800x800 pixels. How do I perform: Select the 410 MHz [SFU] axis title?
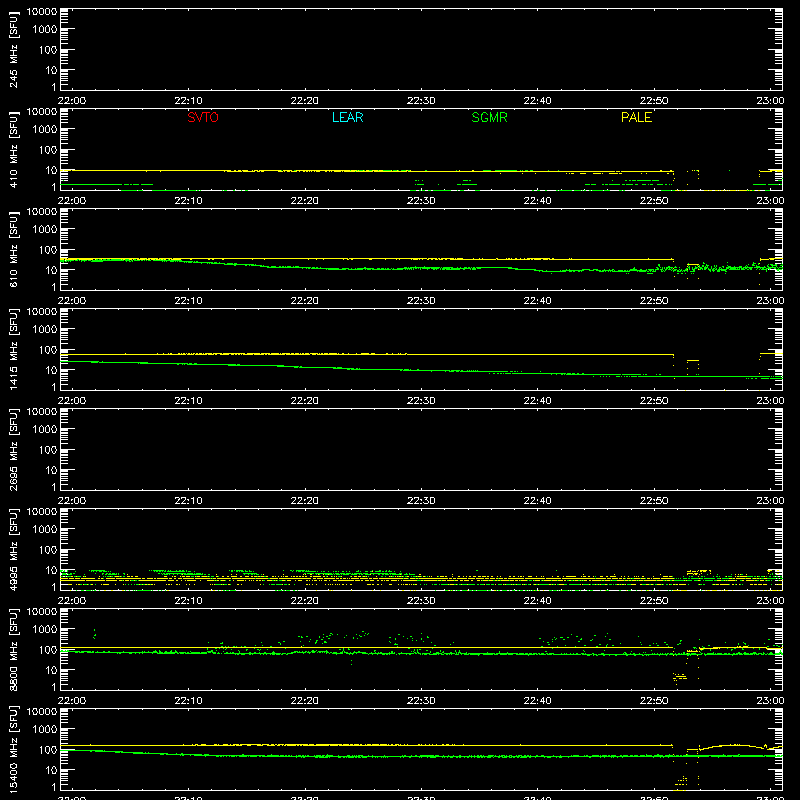click(13, 150)
